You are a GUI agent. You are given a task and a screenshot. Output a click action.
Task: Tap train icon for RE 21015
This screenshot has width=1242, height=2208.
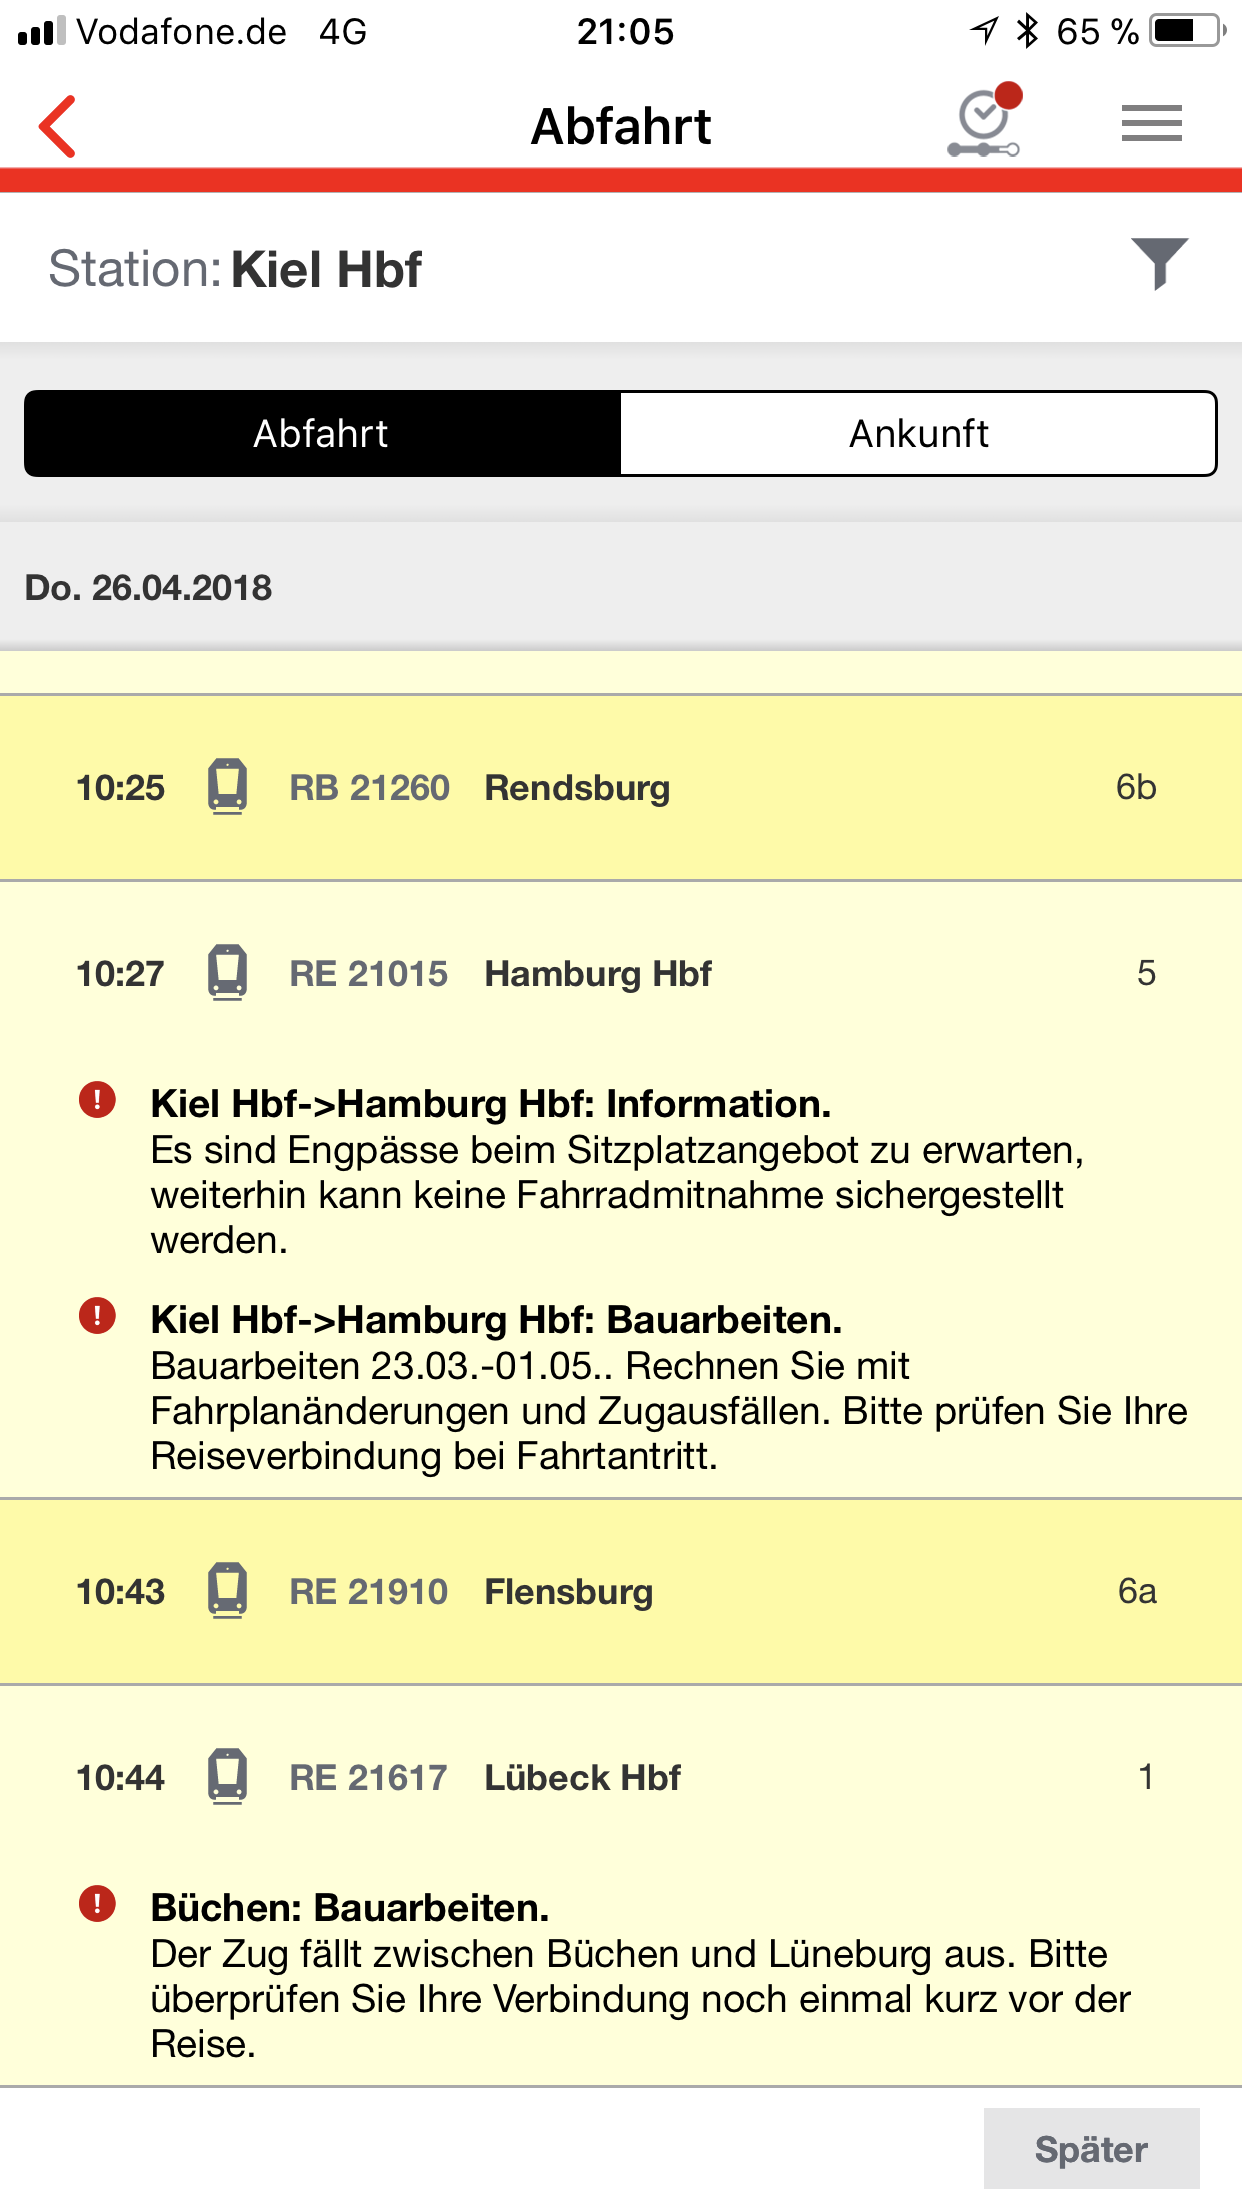pyautogui.click(x=228, y=973)
